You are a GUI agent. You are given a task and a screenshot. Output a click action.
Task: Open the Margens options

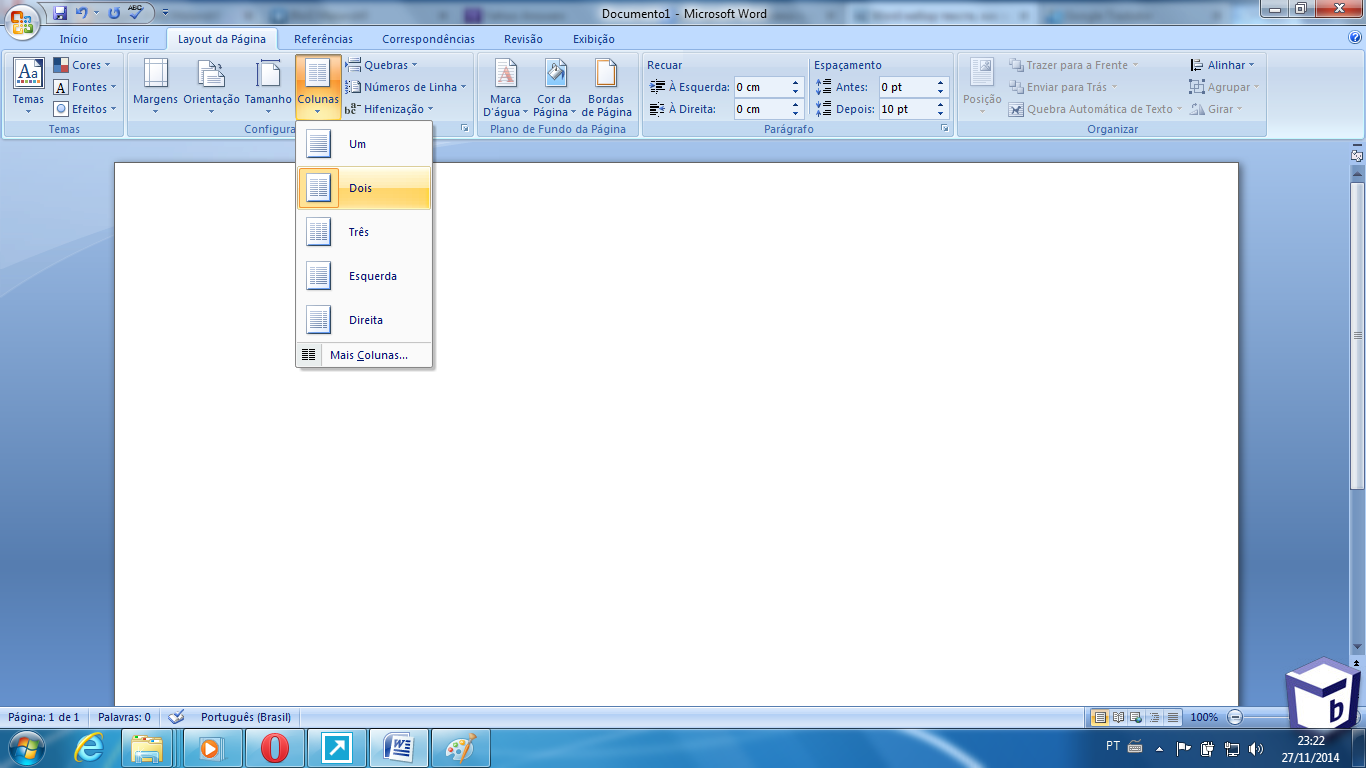pos(155,87)
